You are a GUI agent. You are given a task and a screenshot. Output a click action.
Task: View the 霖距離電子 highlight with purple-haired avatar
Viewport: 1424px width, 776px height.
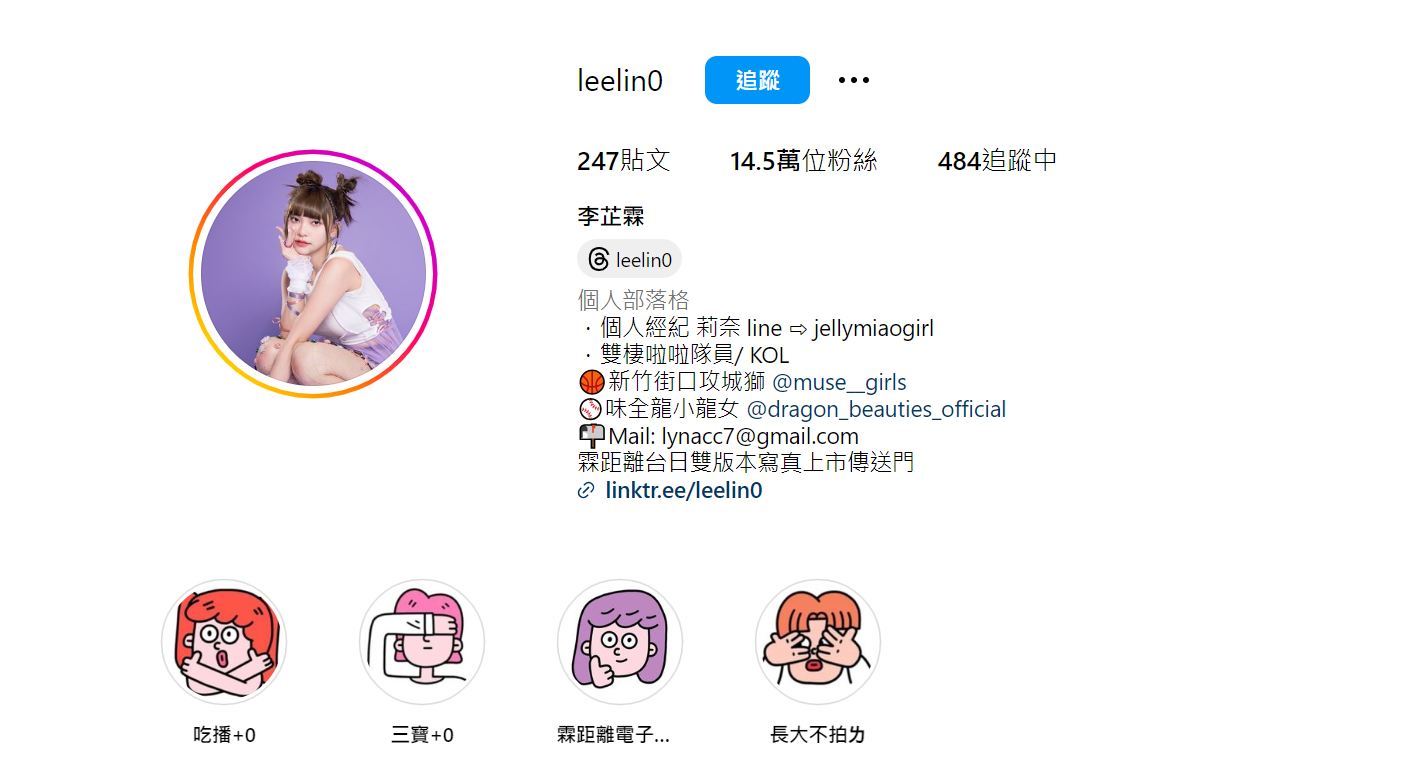pos(620,642)
